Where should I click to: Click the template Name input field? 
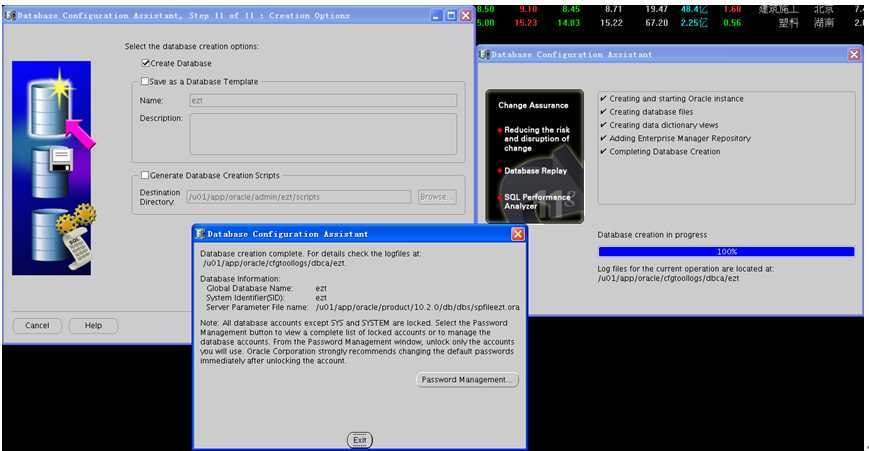323,100
